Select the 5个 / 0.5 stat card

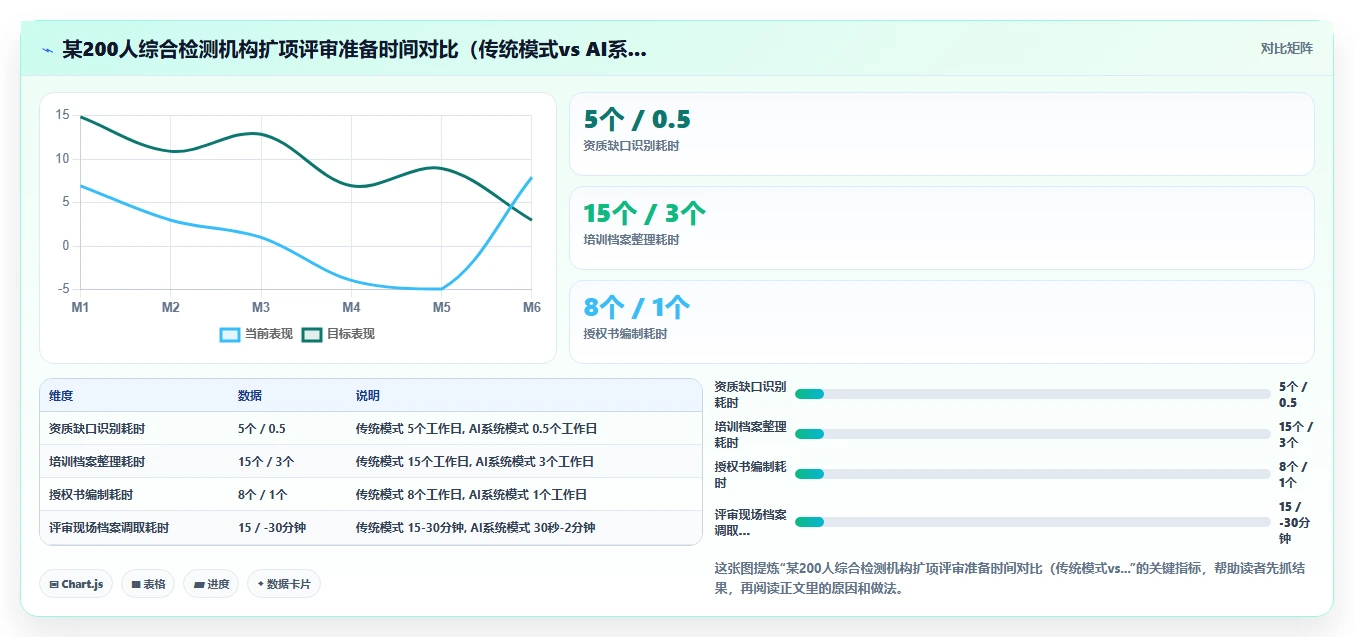[x=941, y=134]
